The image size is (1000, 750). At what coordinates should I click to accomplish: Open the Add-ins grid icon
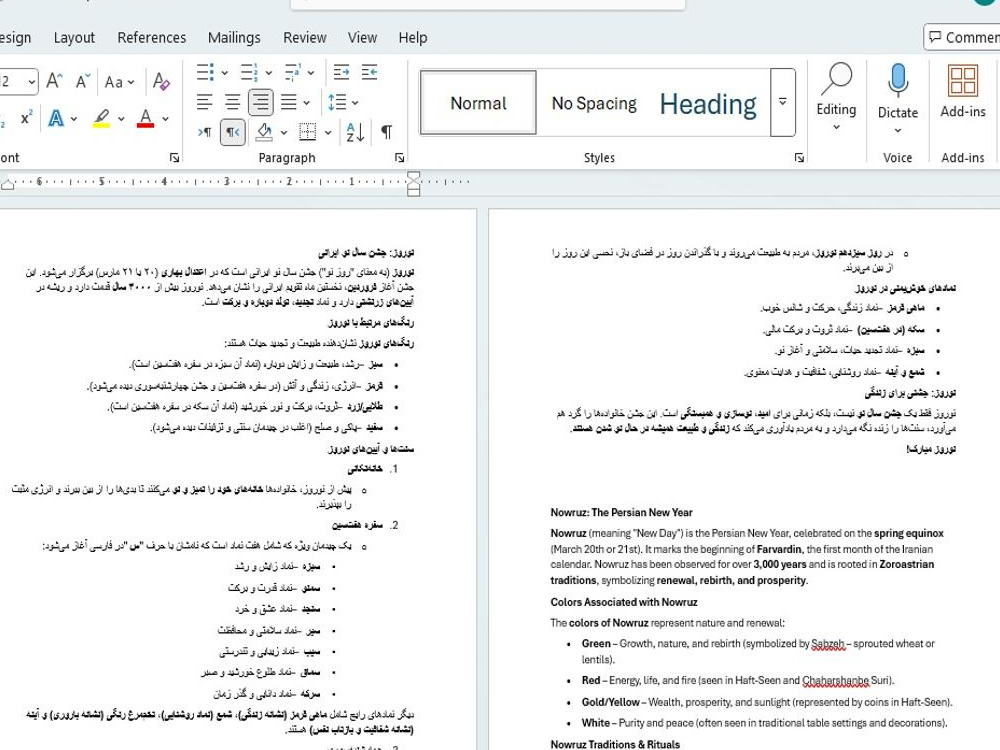click(x=963, y=80)
